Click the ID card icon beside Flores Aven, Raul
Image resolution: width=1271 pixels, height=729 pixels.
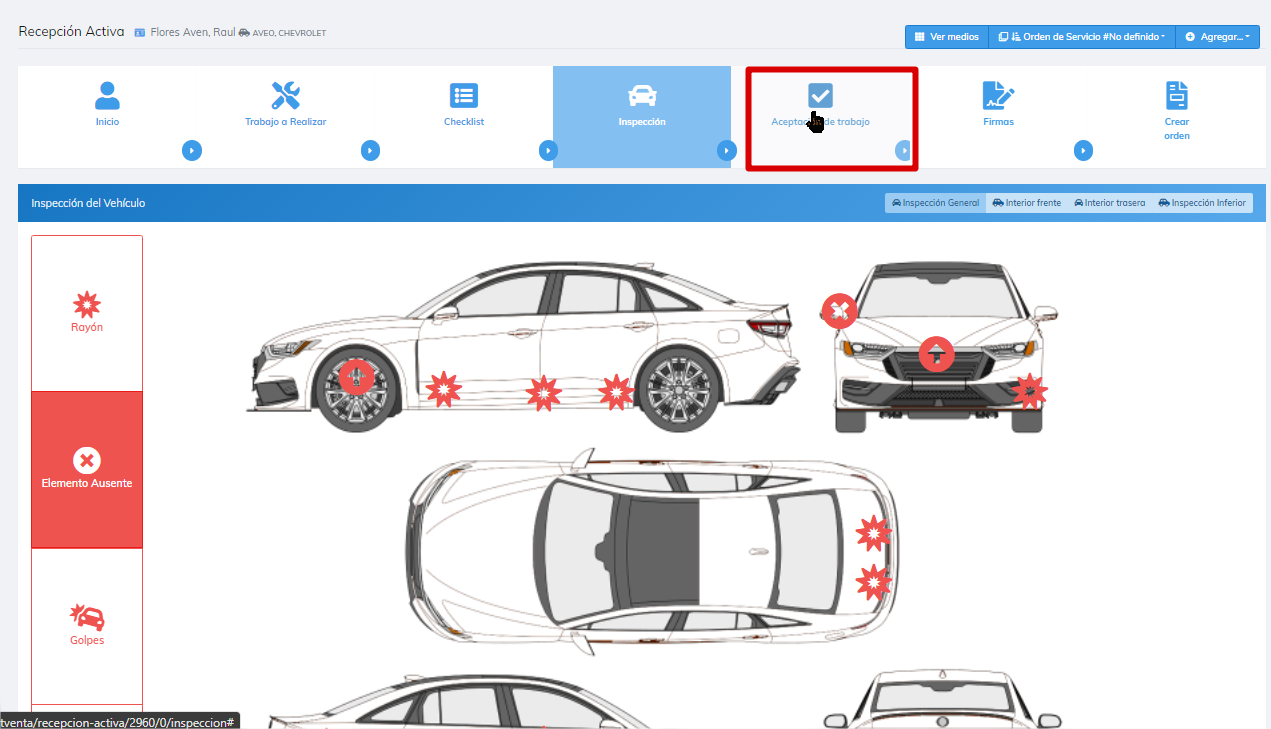(139, 33)
